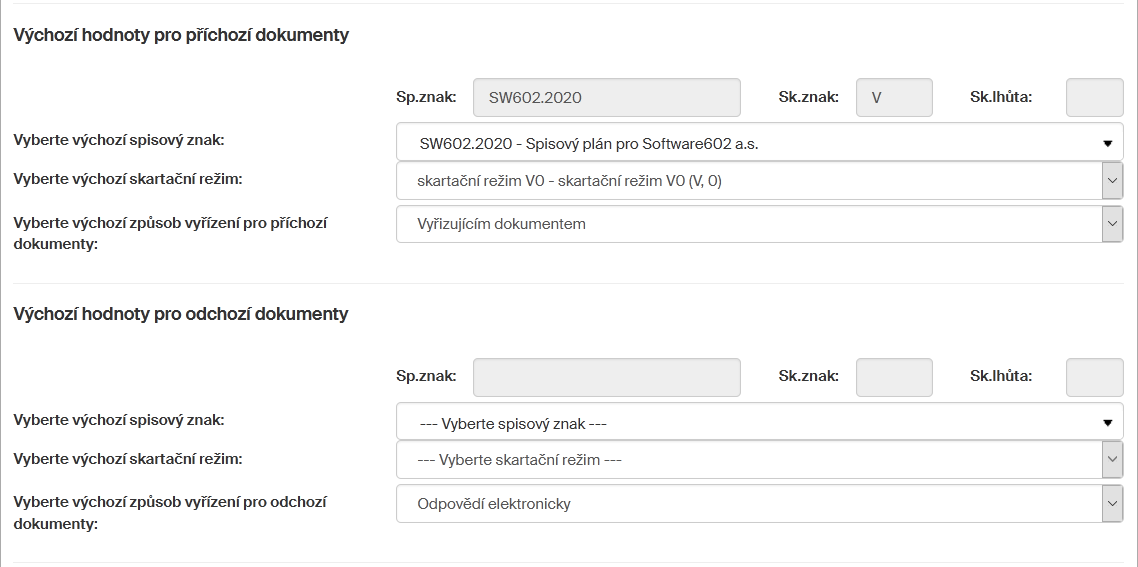Image resolution: width=1138 pixels, height=567 pixels.
Task: Click incoming 'Vyberte výchozí spisový znak' label
Action: click(118, 140)
